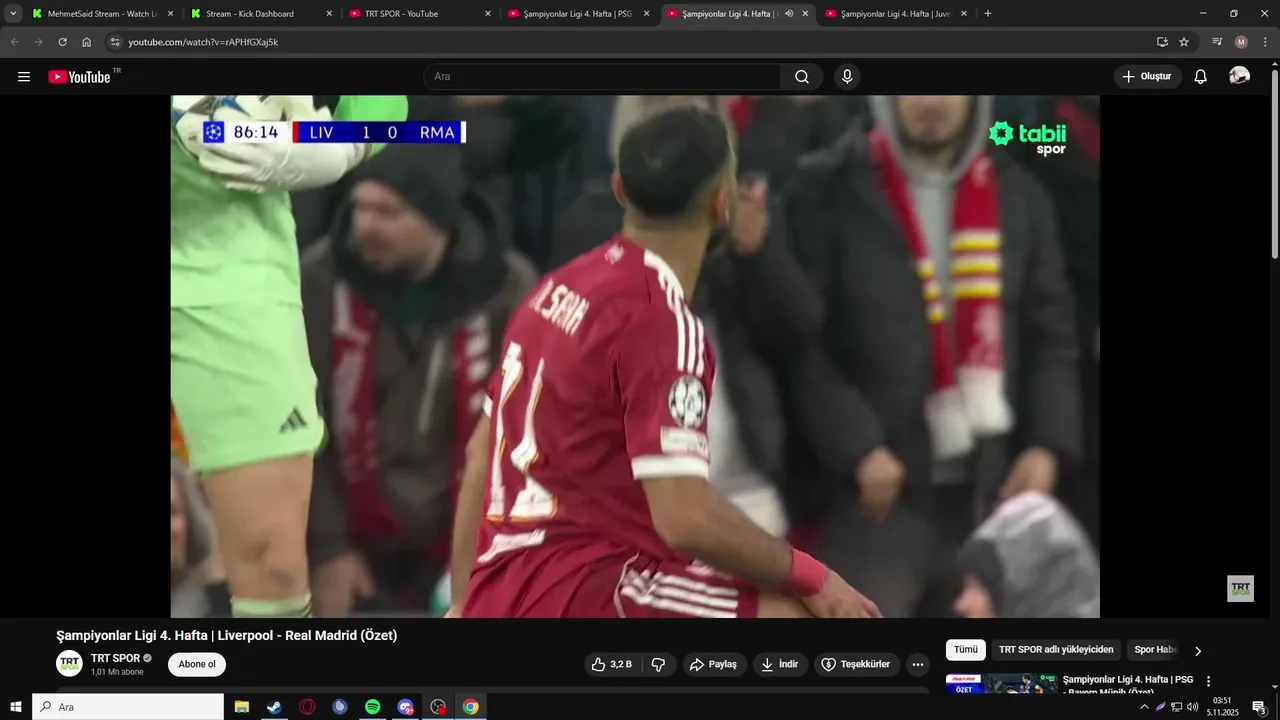View site information icon in address bar
This screenshot has height=720, width=1280.
tap(115, 42)
